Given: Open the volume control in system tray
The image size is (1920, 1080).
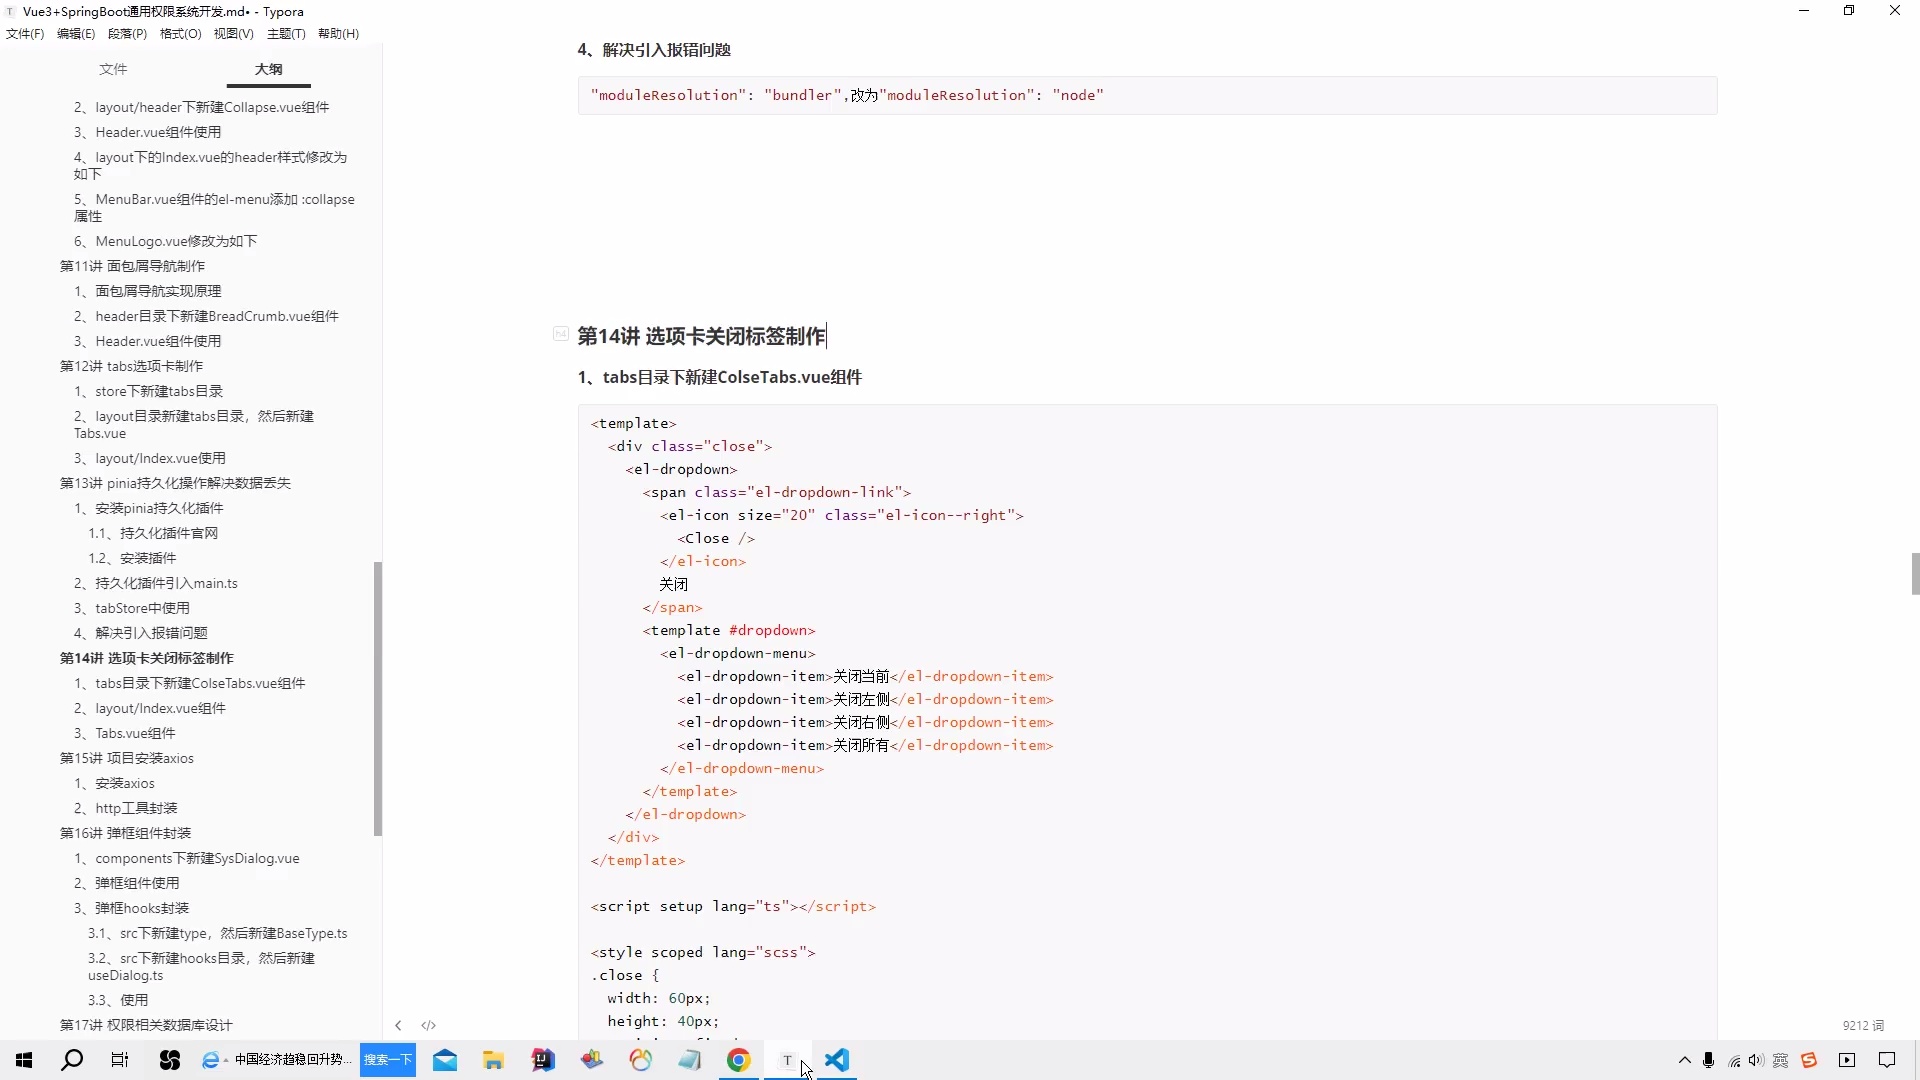Looking at the screenshot, I should (1757, 1060).
